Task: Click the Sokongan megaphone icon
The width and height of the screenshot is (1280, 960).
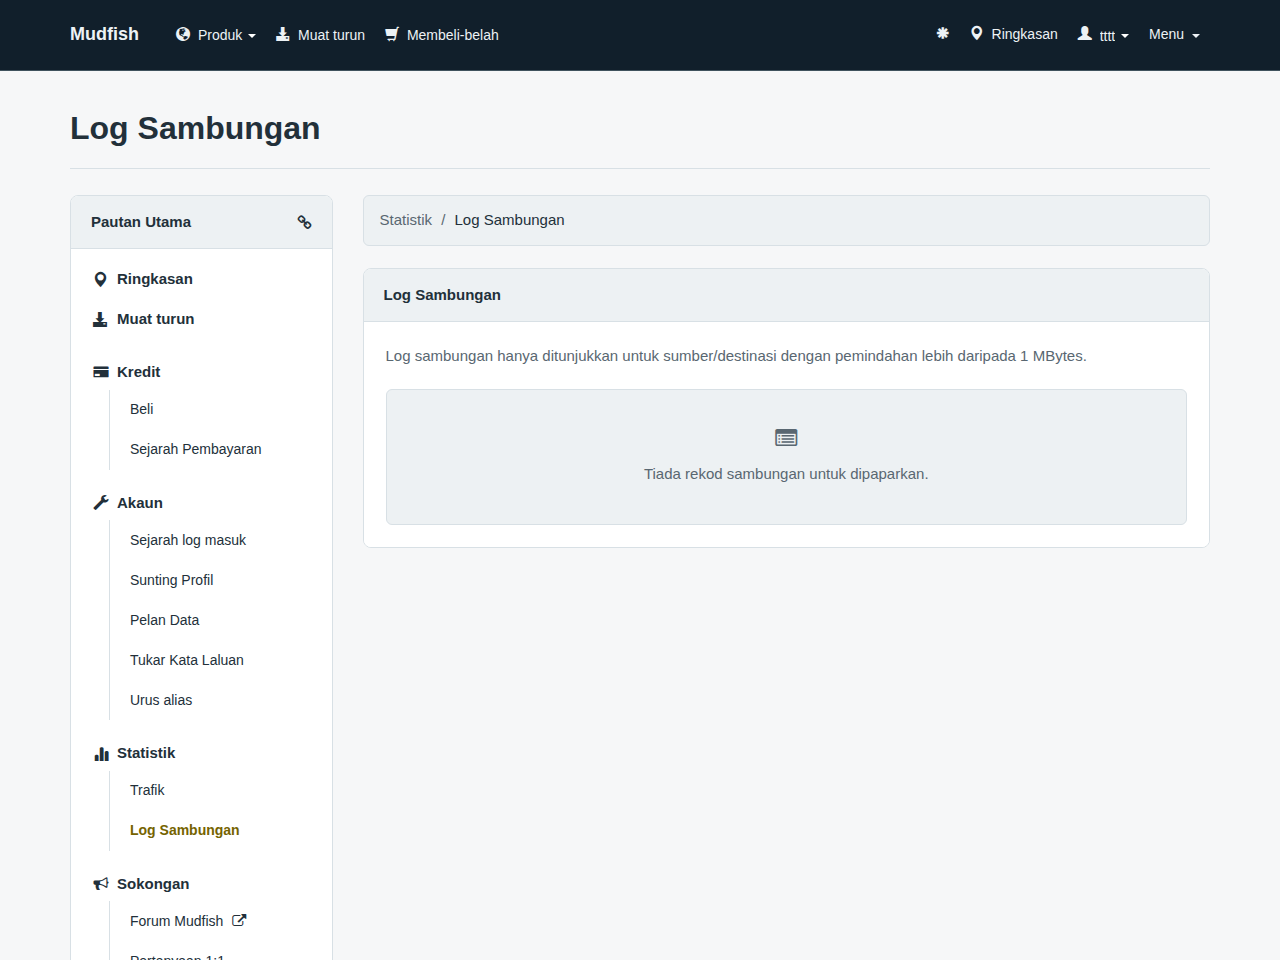Action: coord(101,884)
